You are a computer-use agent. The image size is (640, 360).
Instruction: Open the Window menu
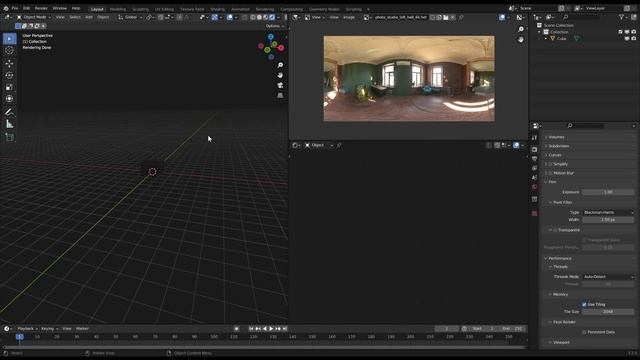tap(60, 8)
